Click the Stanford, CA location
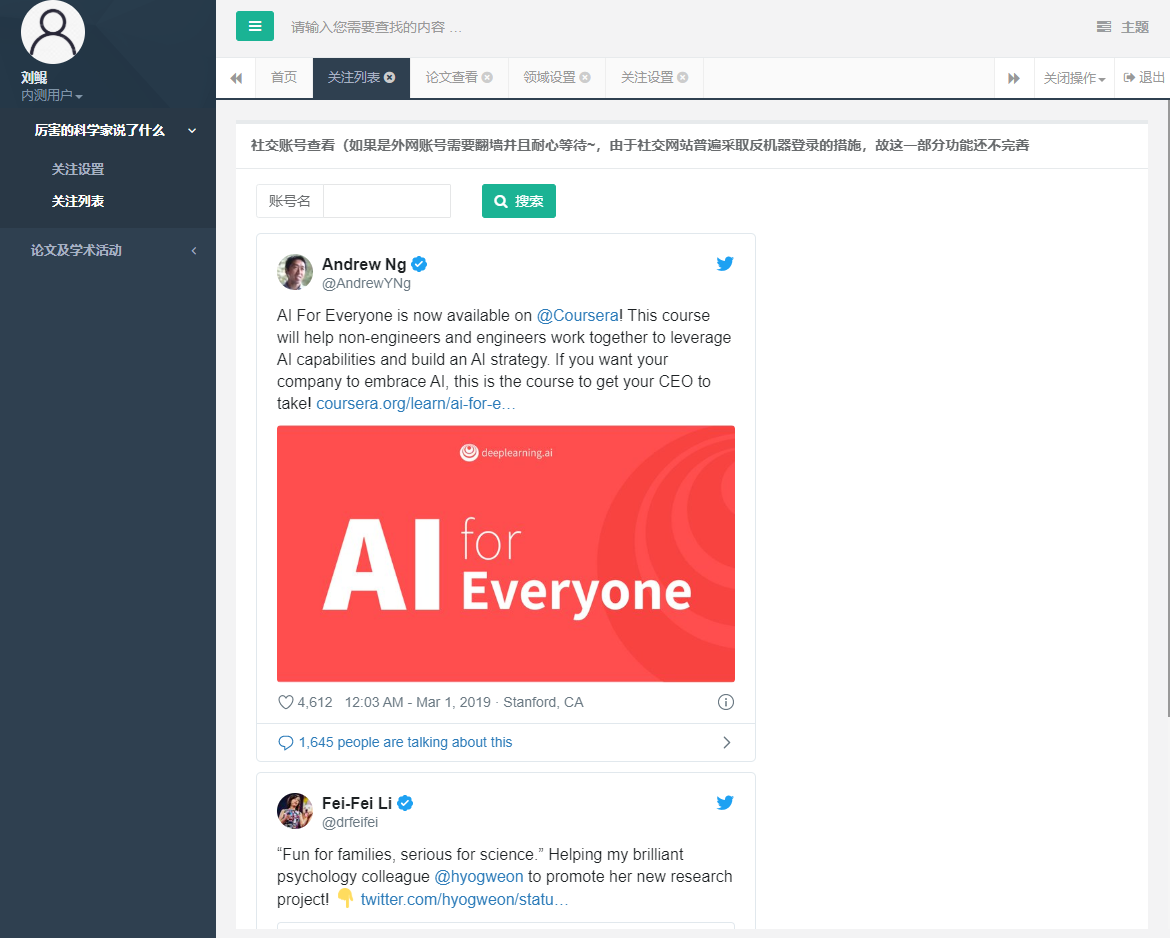 pyautogui.click(x=543, y=702)
